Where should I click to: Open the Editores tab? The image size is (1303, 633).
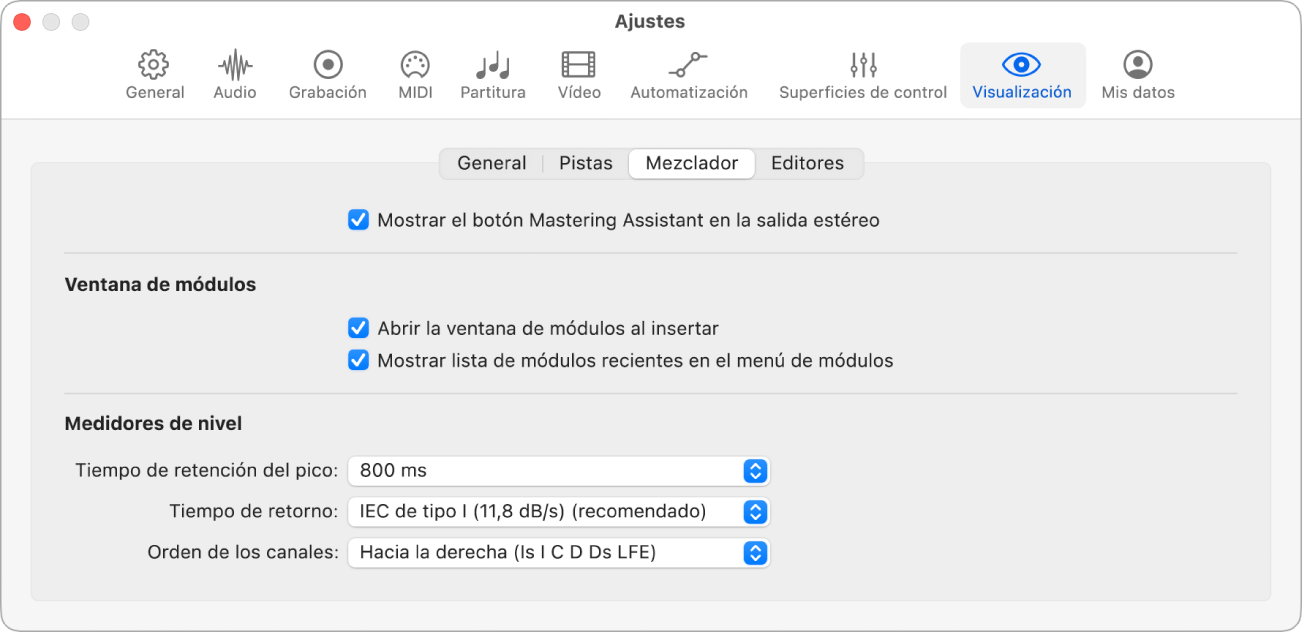pyautogui.click(x=808, y=163)
